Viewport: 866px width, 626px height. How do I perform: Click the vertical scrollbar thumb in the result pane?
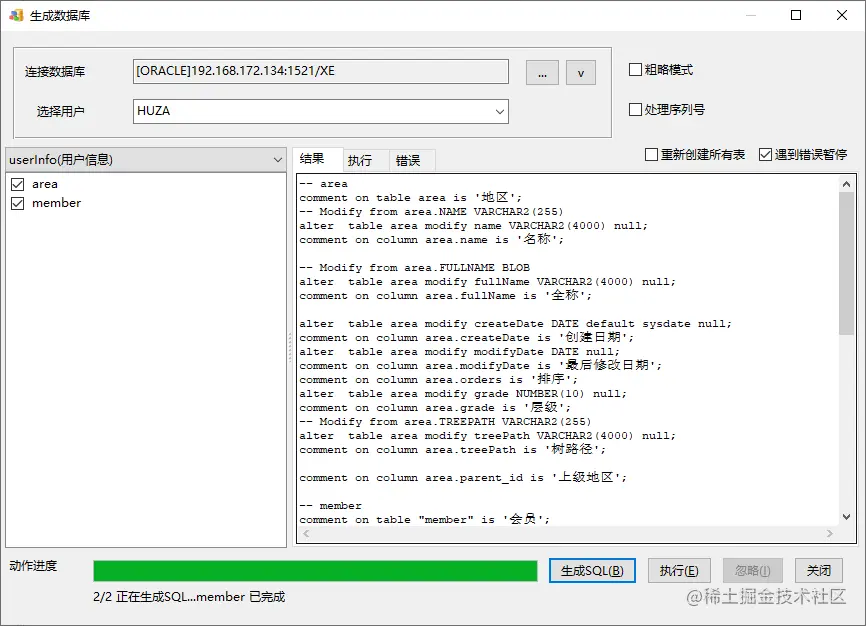[x=846, y=264]
